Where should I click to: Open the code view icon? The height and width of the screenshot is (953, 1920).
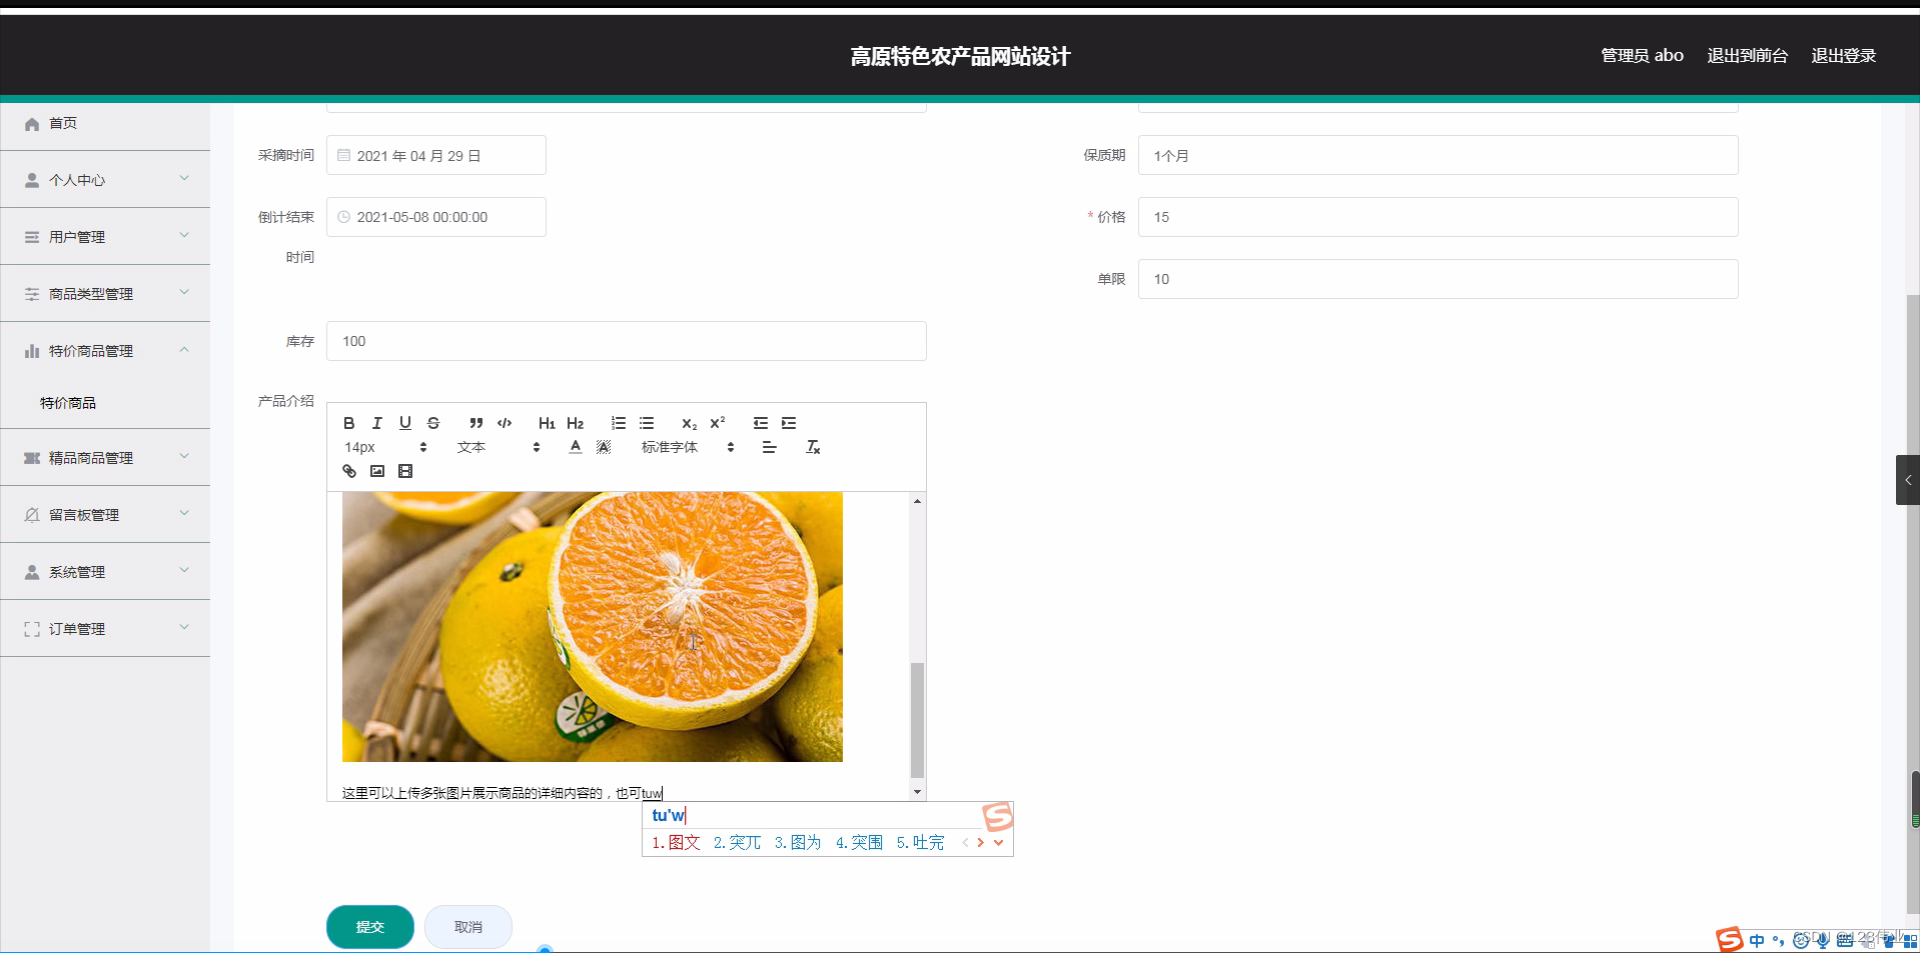click(x=504, y=423)
